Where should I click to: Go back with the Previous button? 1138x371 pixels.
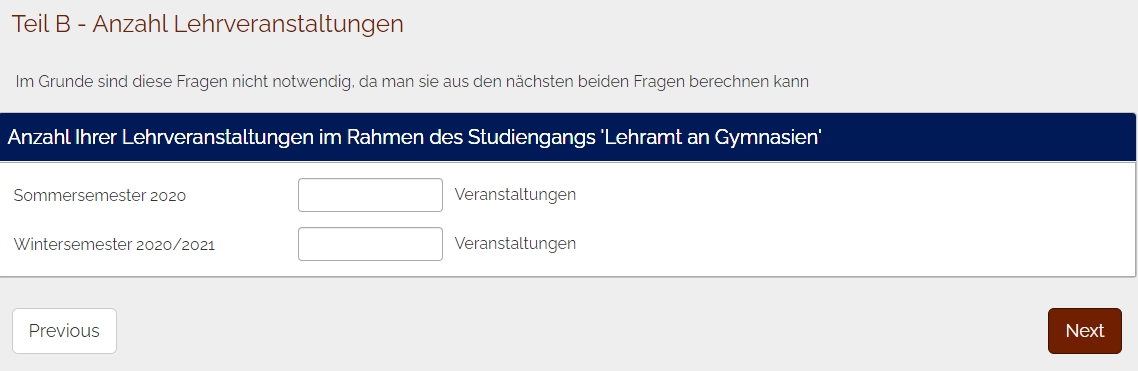coord(64,331)
